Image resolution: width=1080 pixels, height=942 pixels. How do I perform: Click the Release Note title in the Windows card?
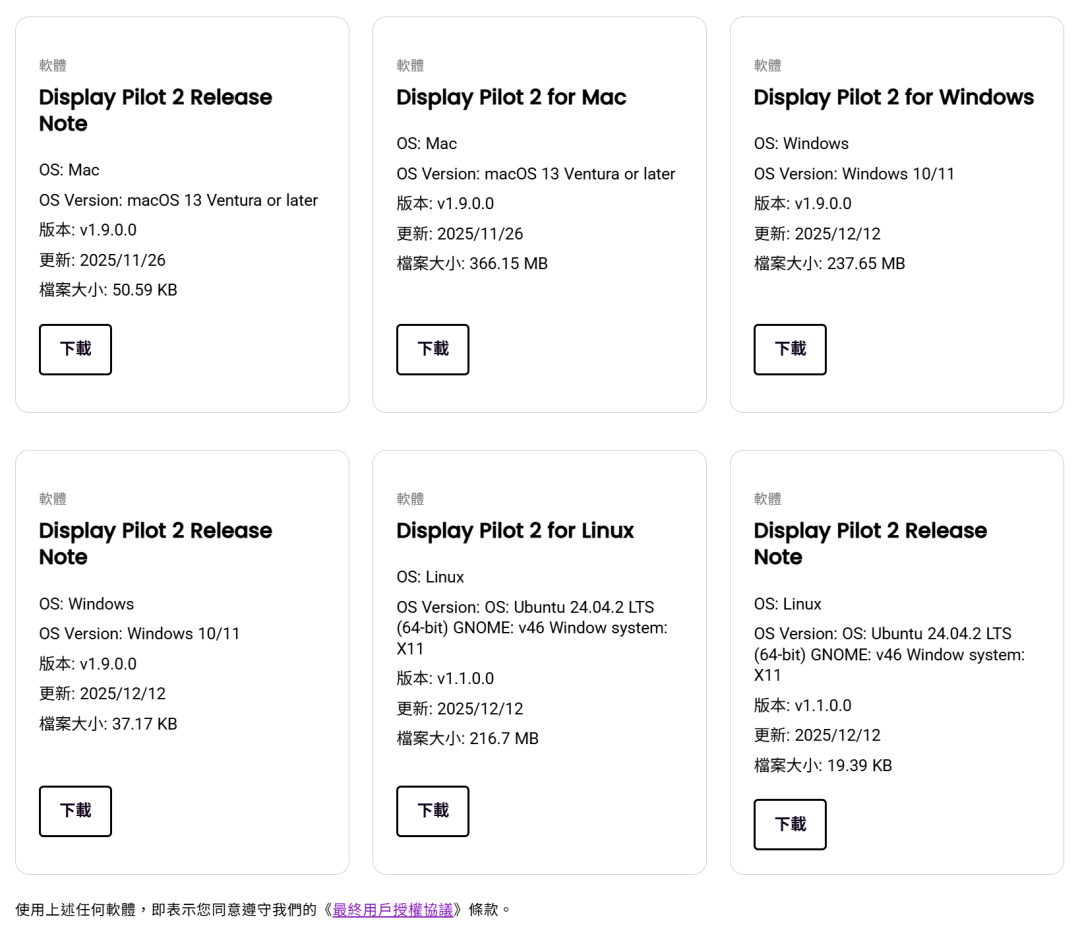(155, 543)
